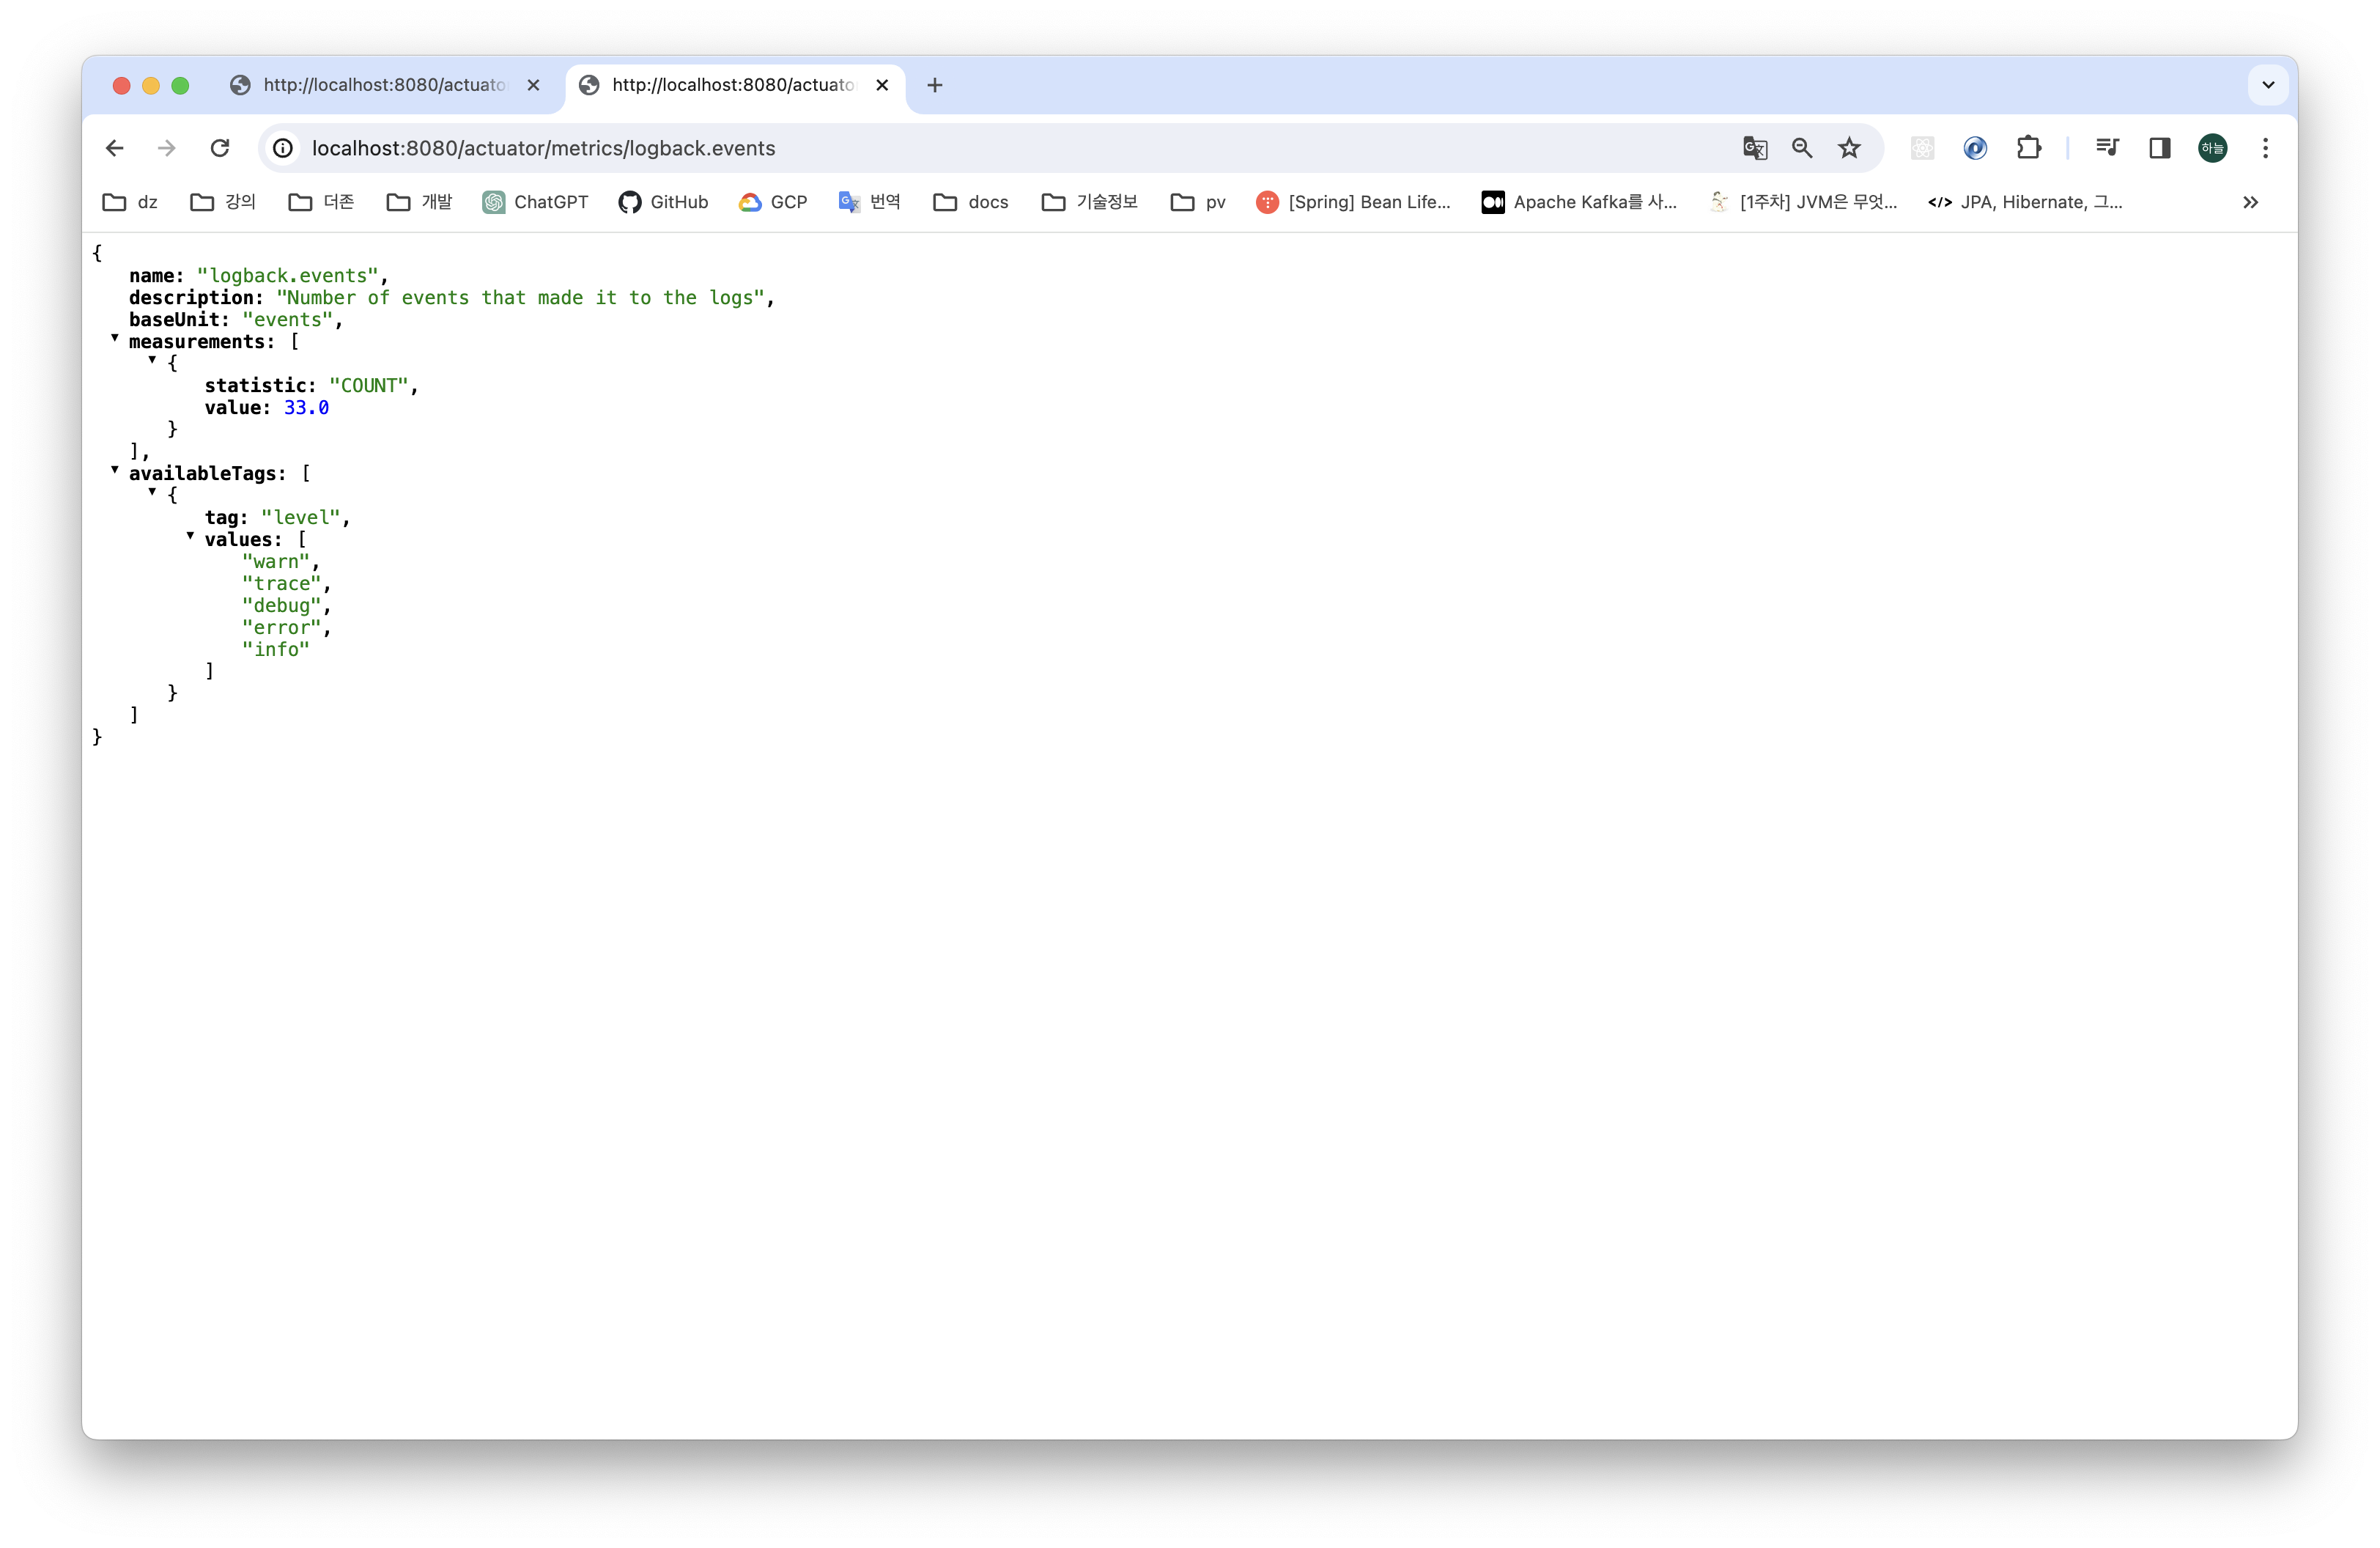
Task: Collapse the availableTags array
Action: [x=115, y=470]
